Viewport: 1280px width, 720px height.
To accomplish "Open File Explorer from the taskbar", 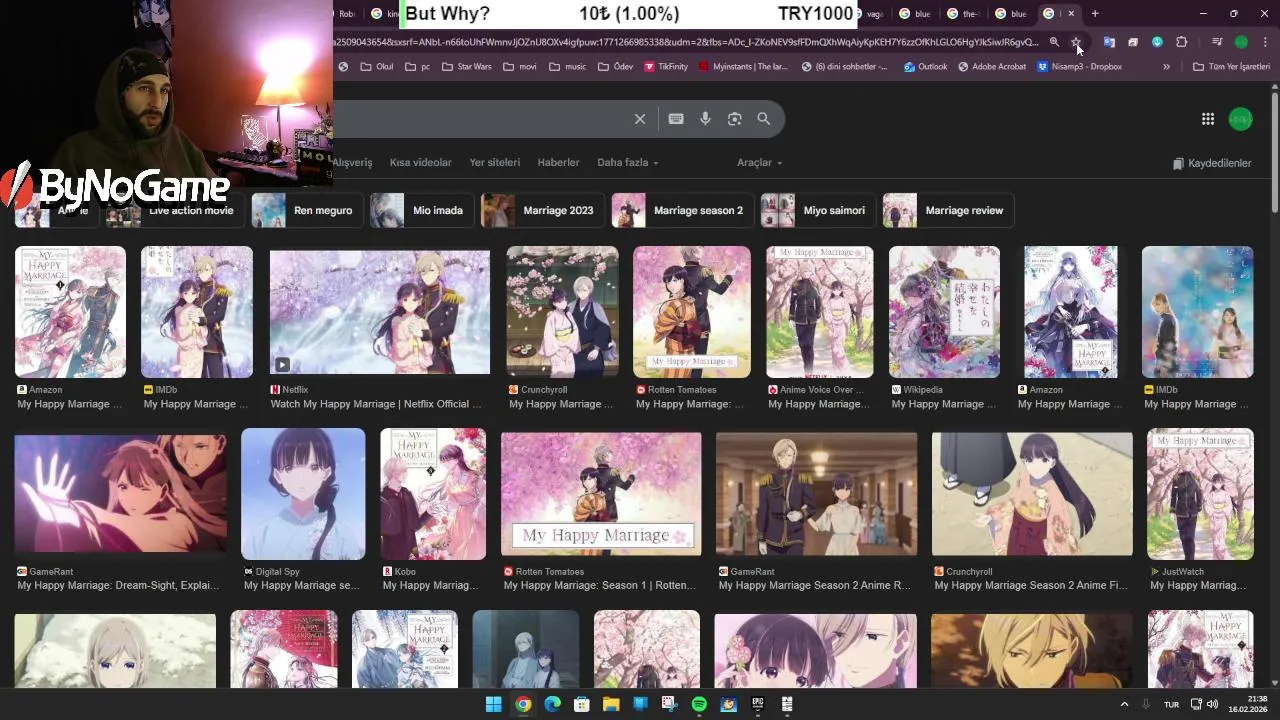I will pos(611,704).
